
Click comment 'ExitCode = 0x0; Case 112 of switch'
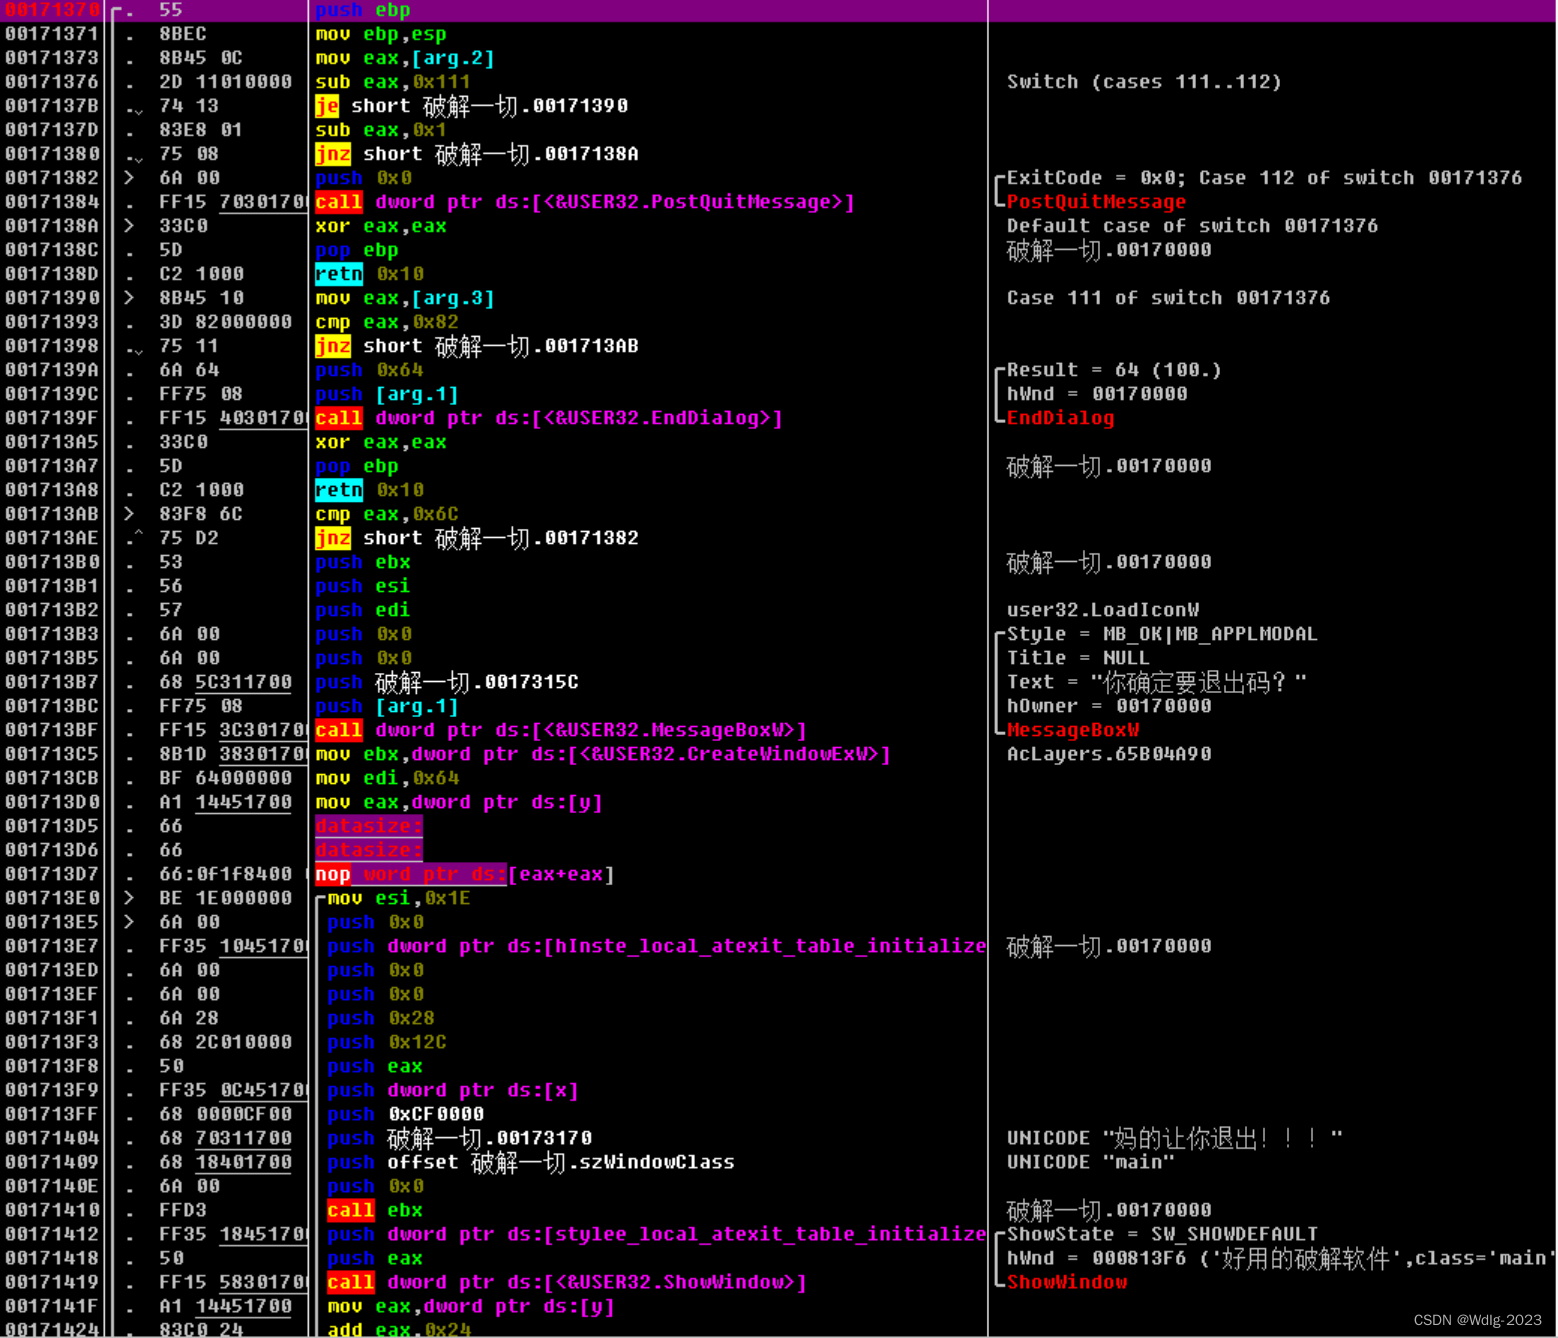1264,178
